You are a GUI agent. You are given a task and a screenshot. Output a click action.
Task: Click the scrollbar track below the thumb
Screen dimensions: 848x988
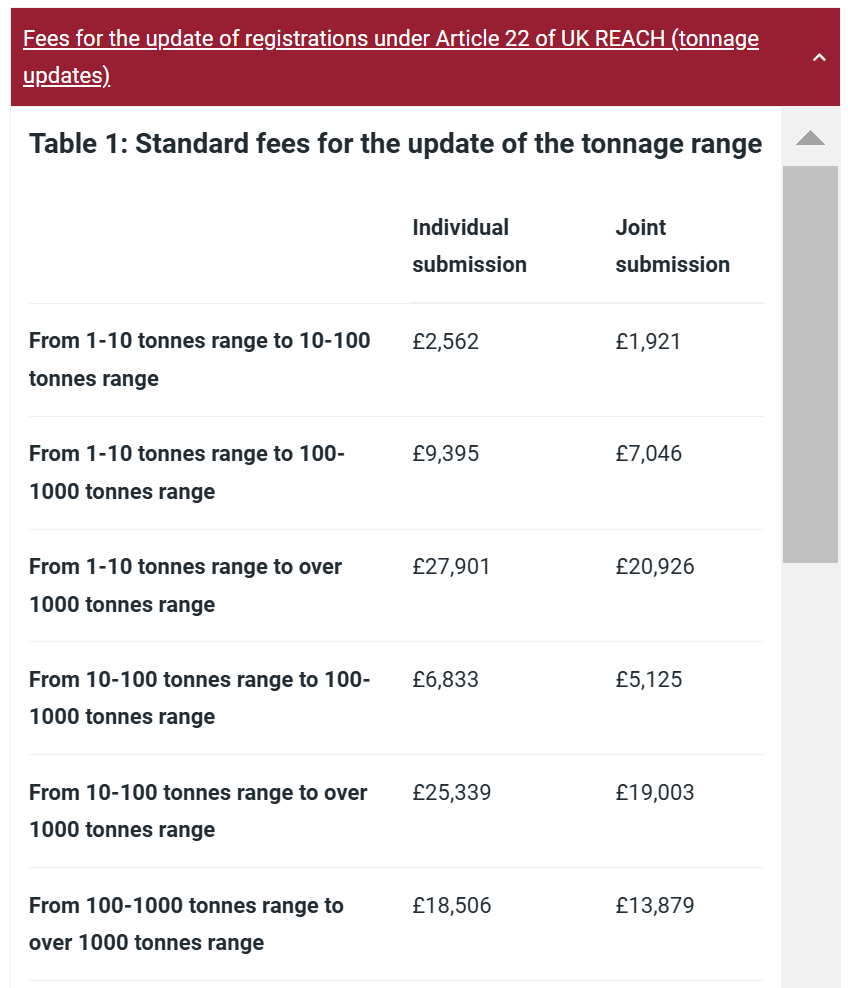[x=810, y=770]
